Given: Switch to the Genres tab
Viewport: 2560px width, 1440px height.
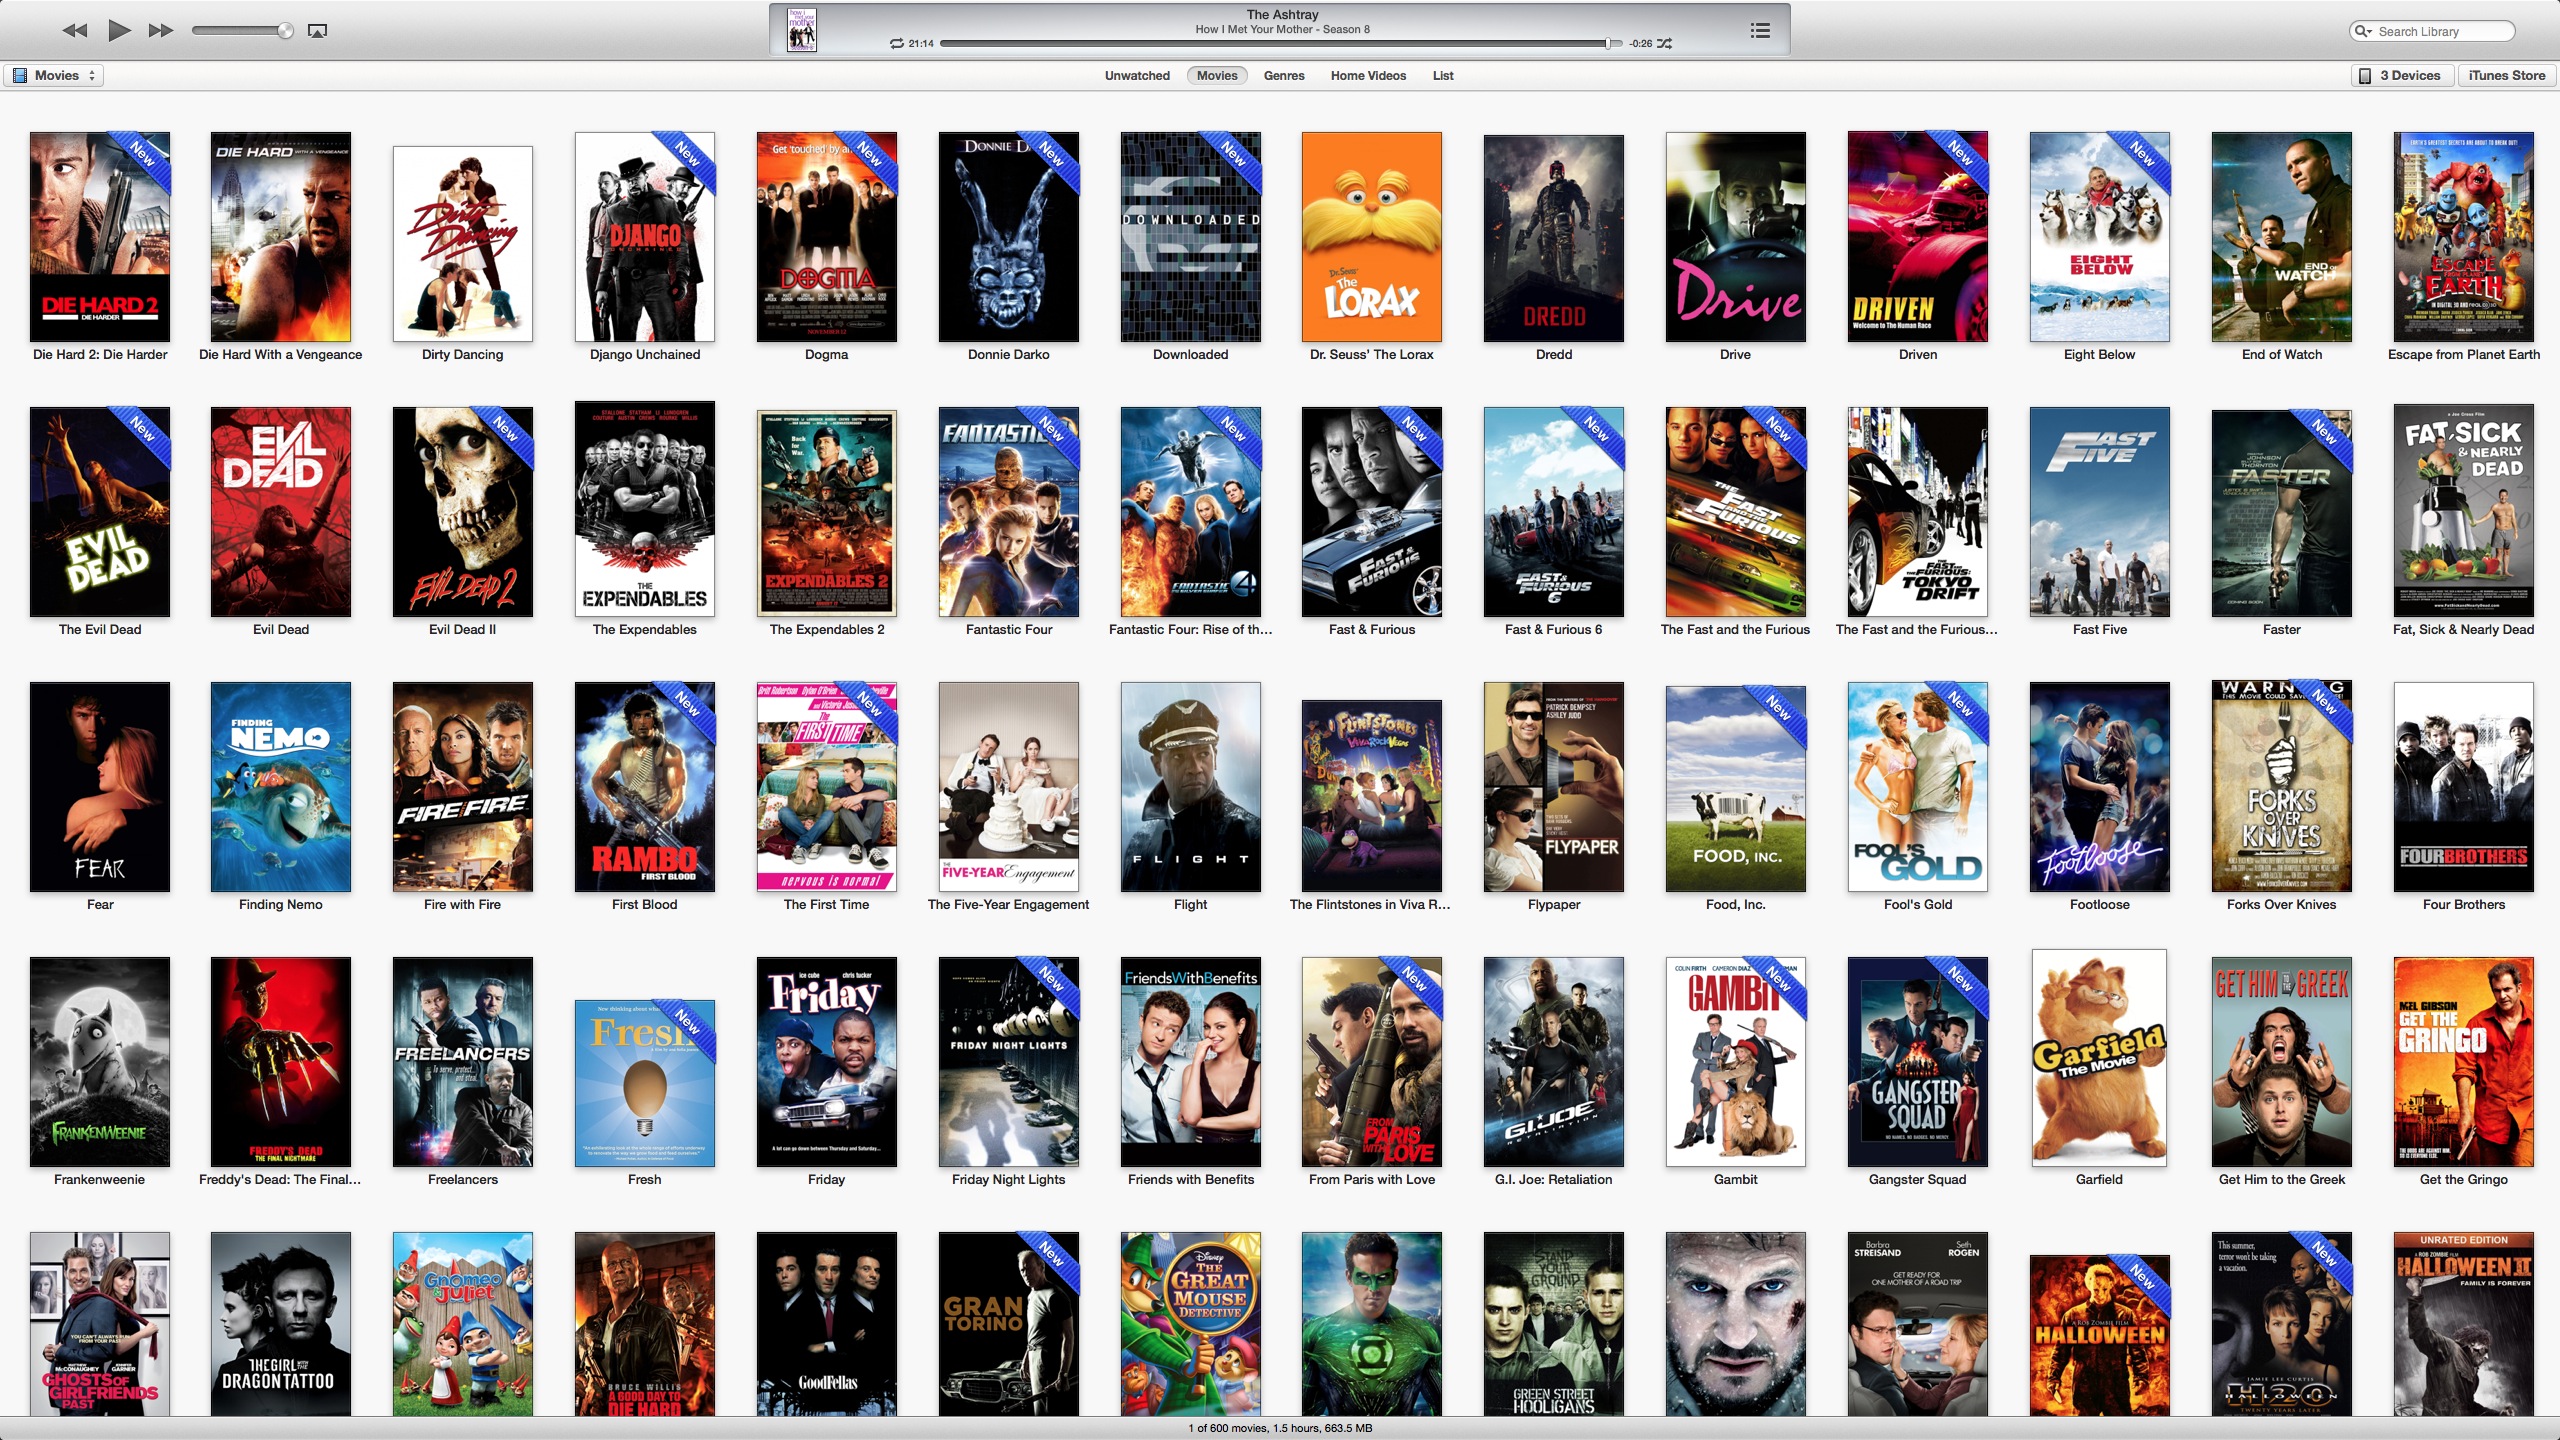Looking at the screenshot, I should pyautogui.click(x=1284, y=76).
